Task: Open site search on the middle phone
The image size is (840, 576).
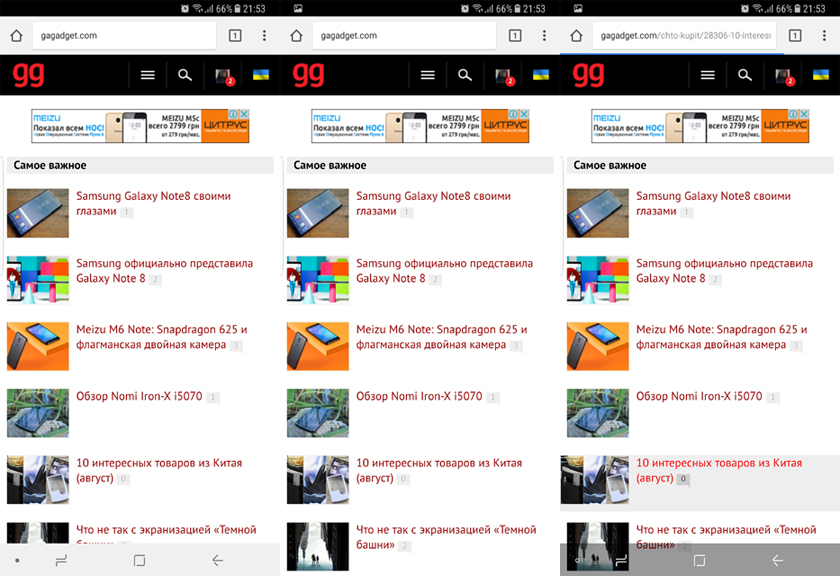Action: pos(465,75)
